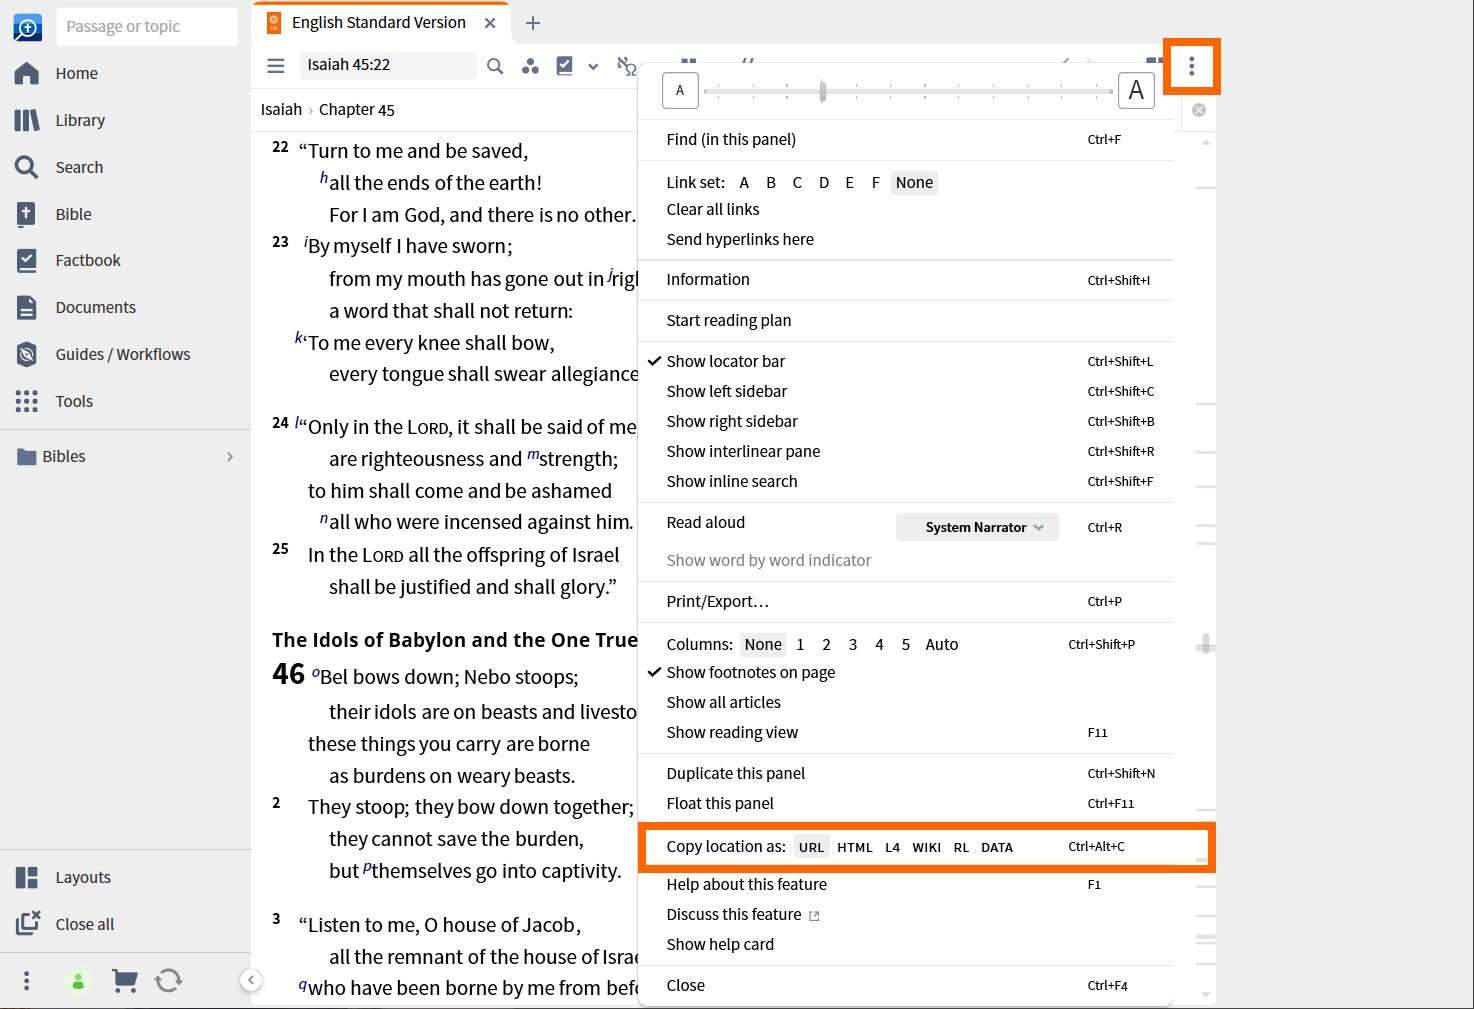Screen dimensions: 1474x1009
Task: Copy location as DATA
Action: (x=997, y=847)
